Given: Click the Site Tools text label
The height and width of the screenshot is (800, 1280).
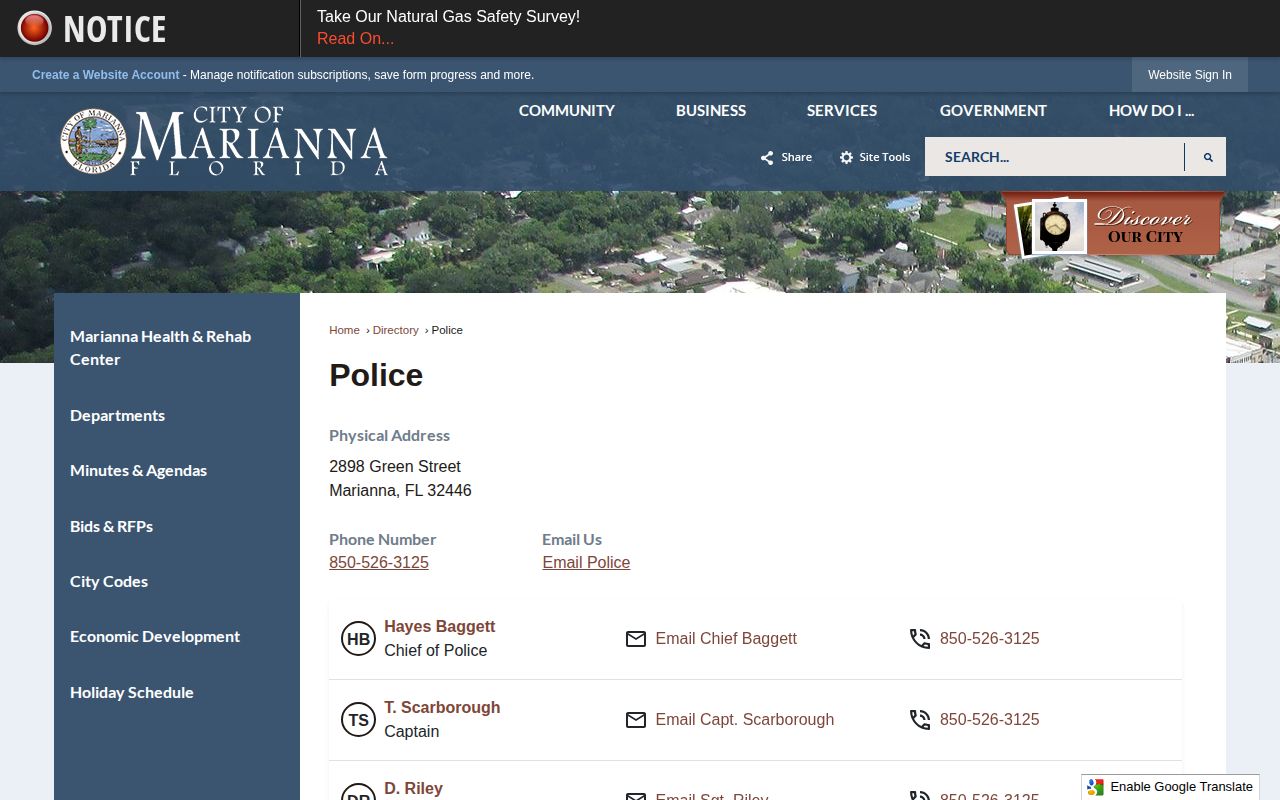Looking at the screenshot, I should click(x=885, y=157).
